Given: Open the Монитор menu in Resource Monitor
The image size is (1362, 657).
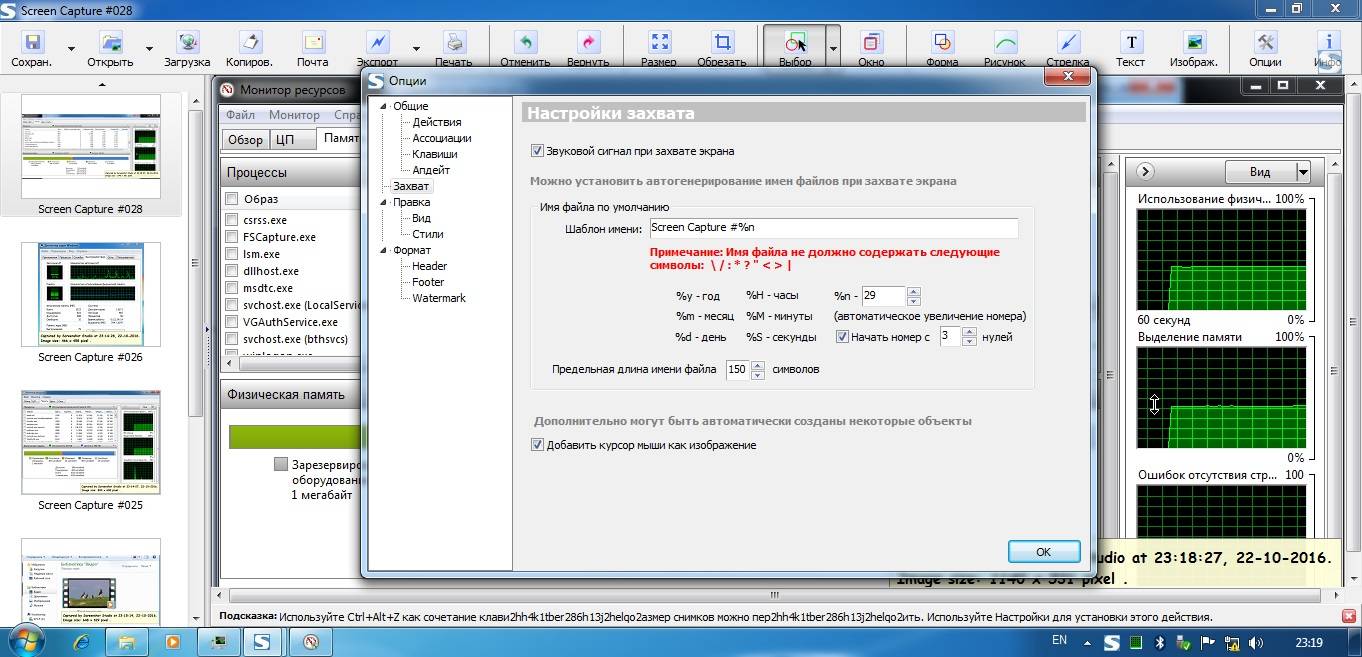Looking at the screenshot, I should (294, 115).
